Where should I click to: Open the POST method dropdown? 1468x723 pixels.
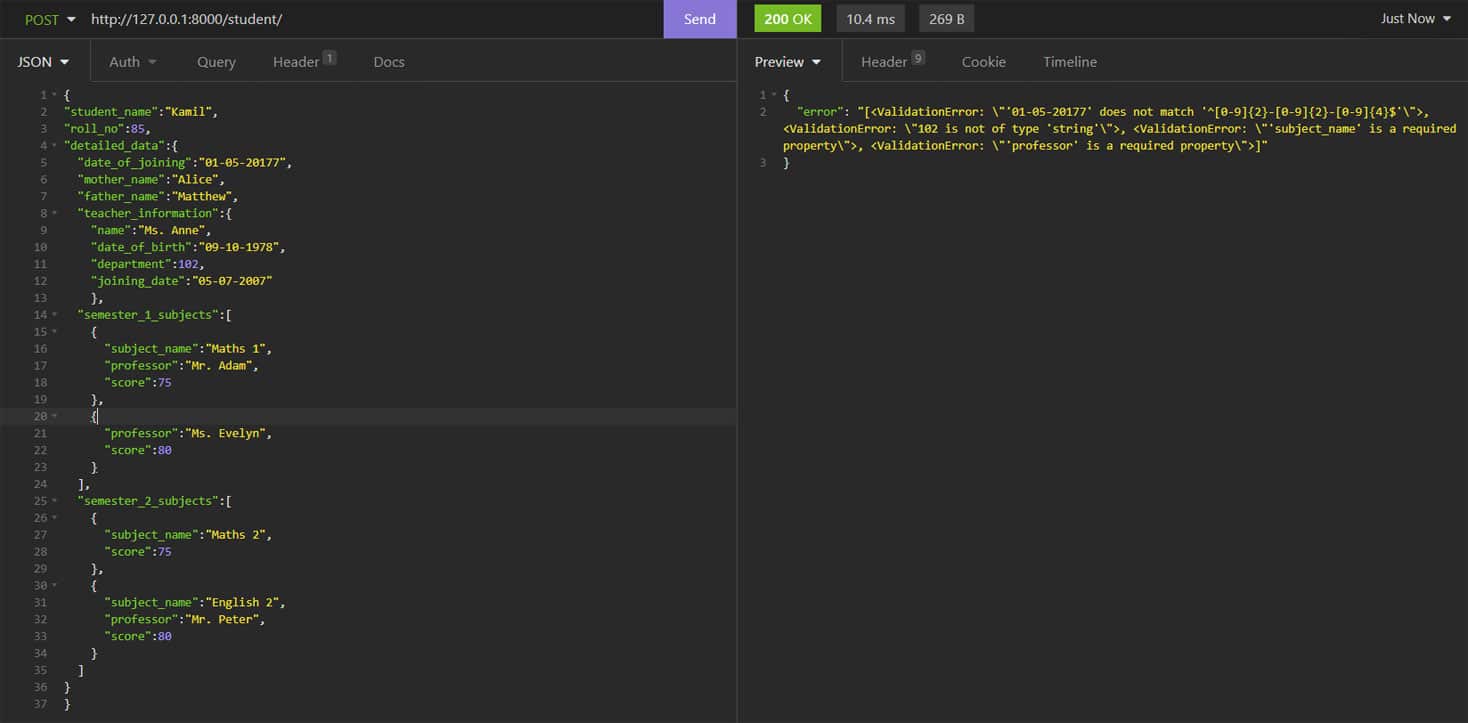click(x=50, y=19)
